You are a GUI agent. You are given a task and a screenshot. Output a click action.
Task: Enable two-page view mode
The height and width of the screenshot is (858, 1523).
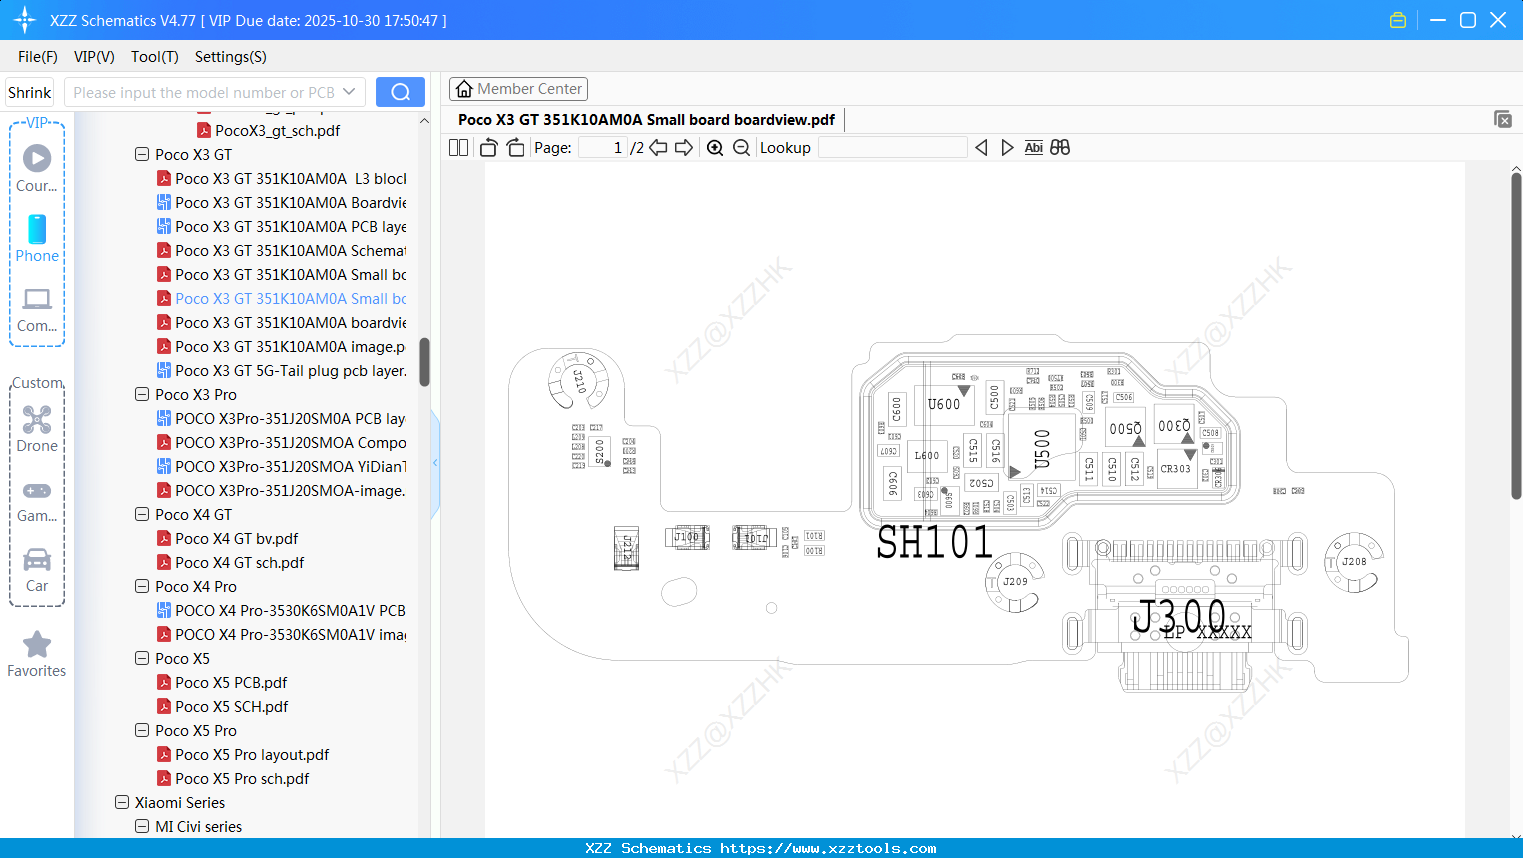pyautogui.click(x=458, y=147)
